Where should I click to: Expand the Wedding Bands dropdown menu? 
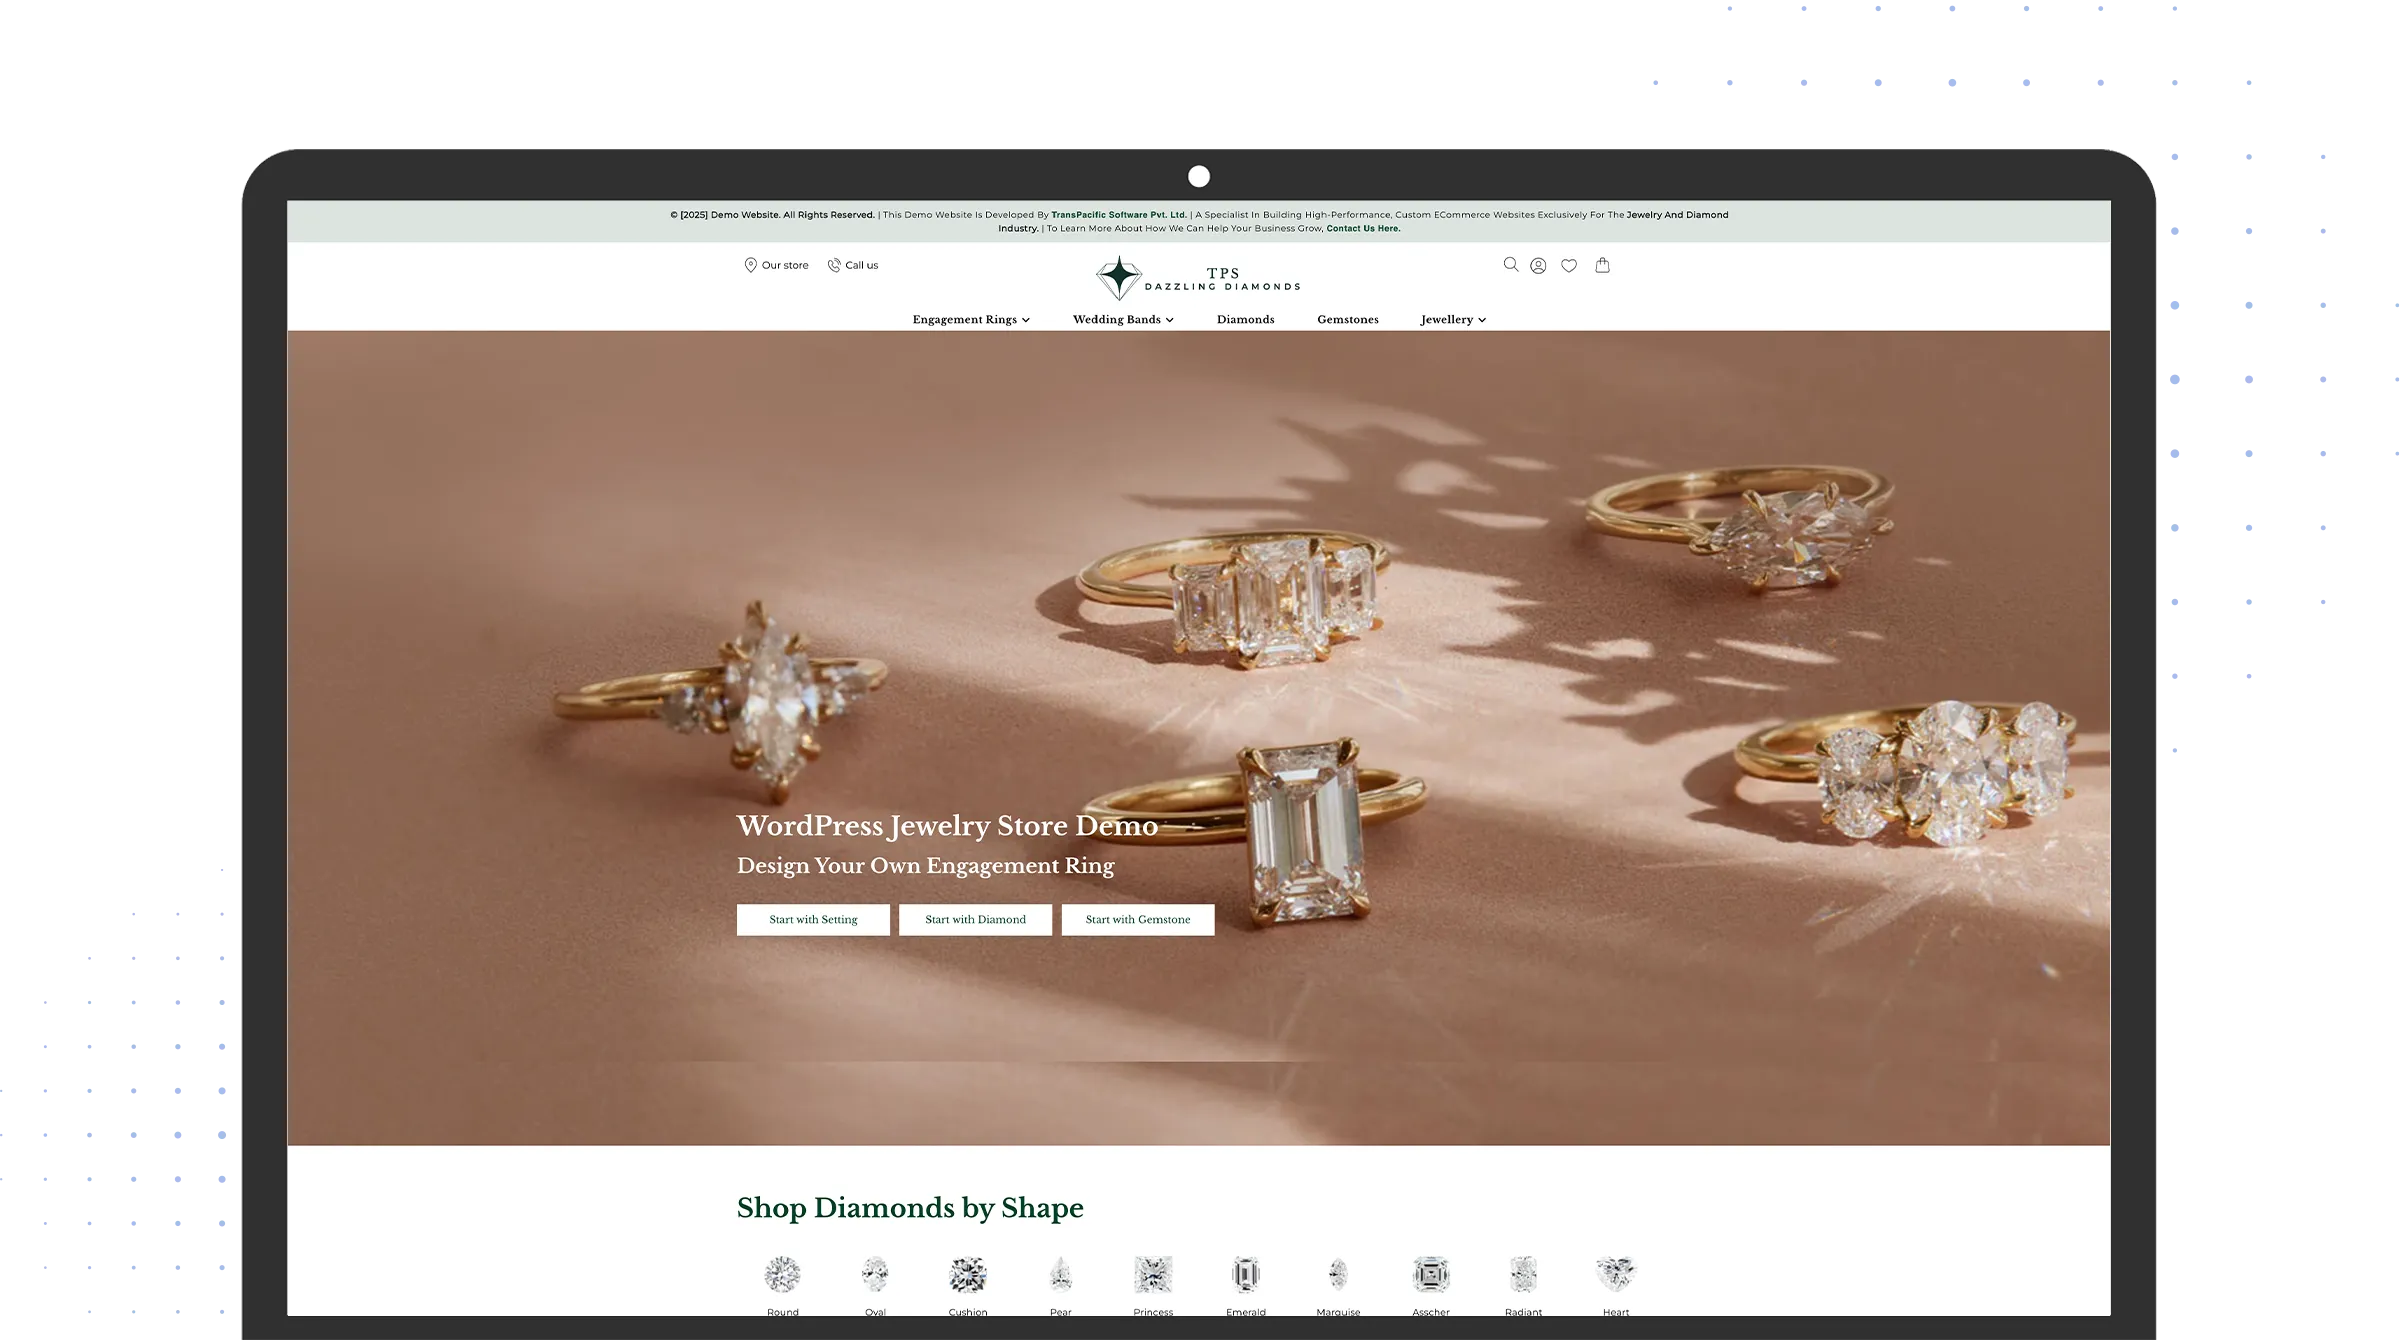[1122, 320]
